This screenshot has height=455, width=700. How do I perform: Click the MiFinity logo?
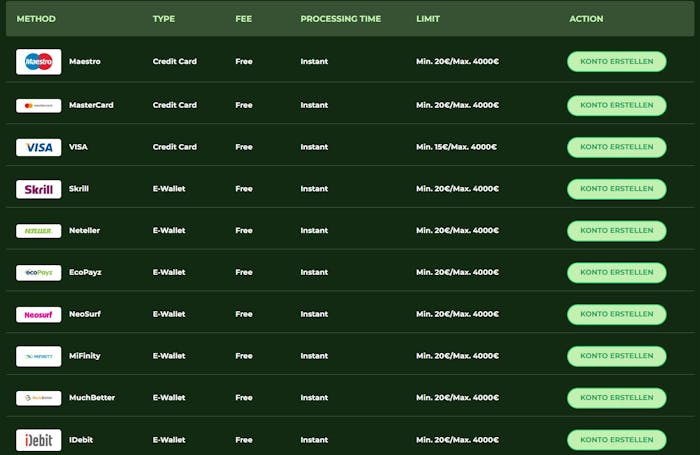(38, 356)
